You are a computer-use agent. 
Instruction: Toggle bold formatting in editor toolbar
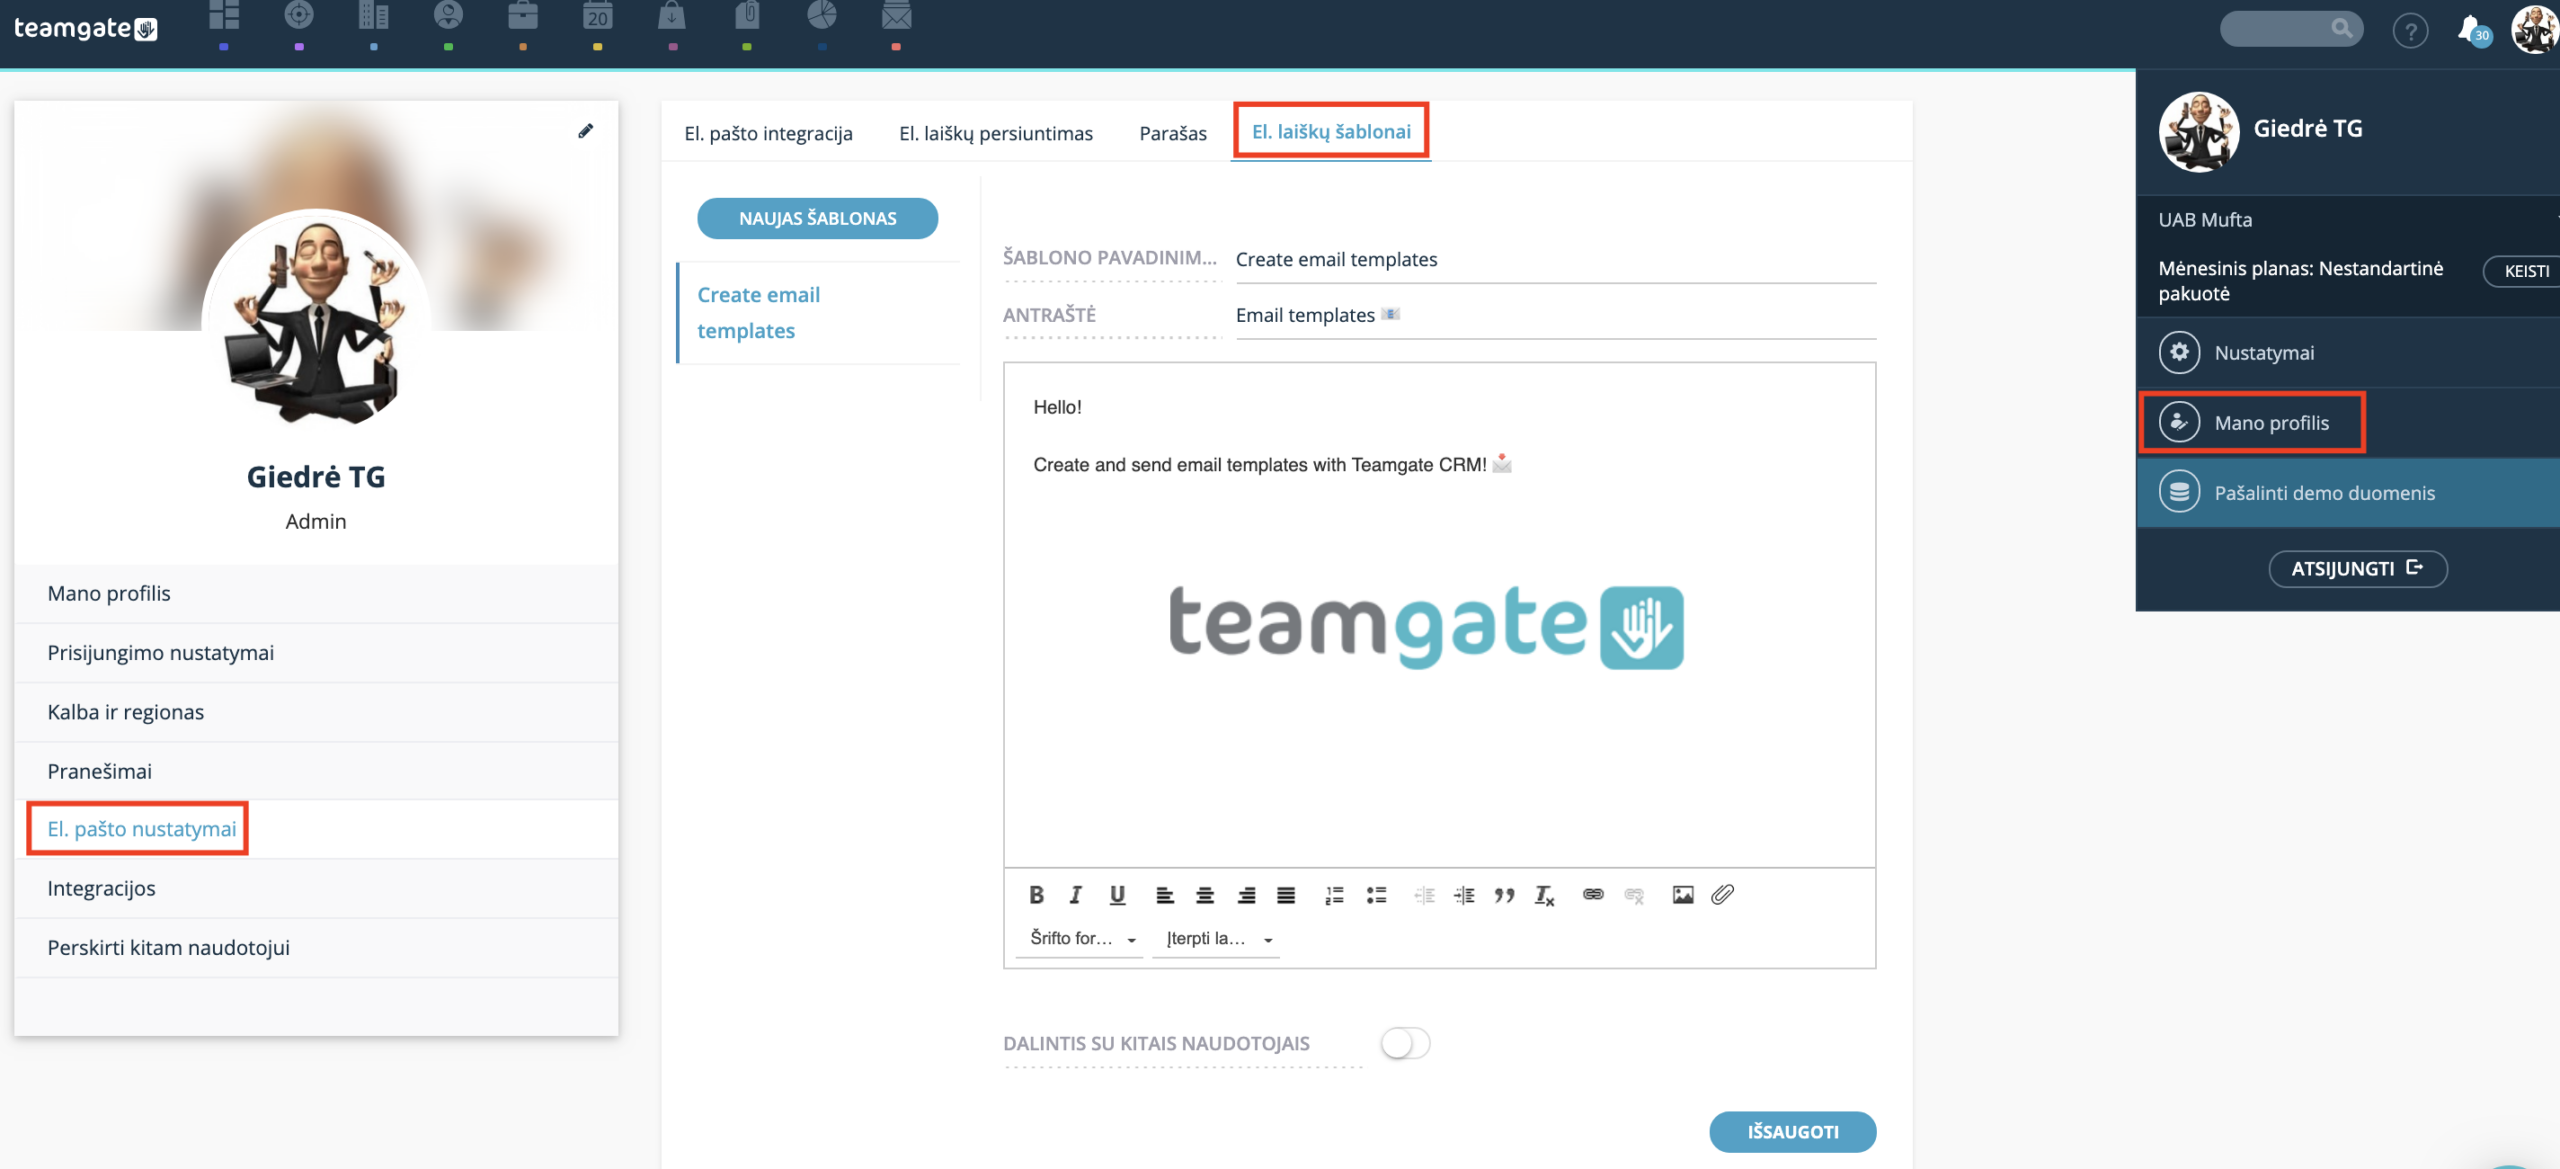[1037, 895]
